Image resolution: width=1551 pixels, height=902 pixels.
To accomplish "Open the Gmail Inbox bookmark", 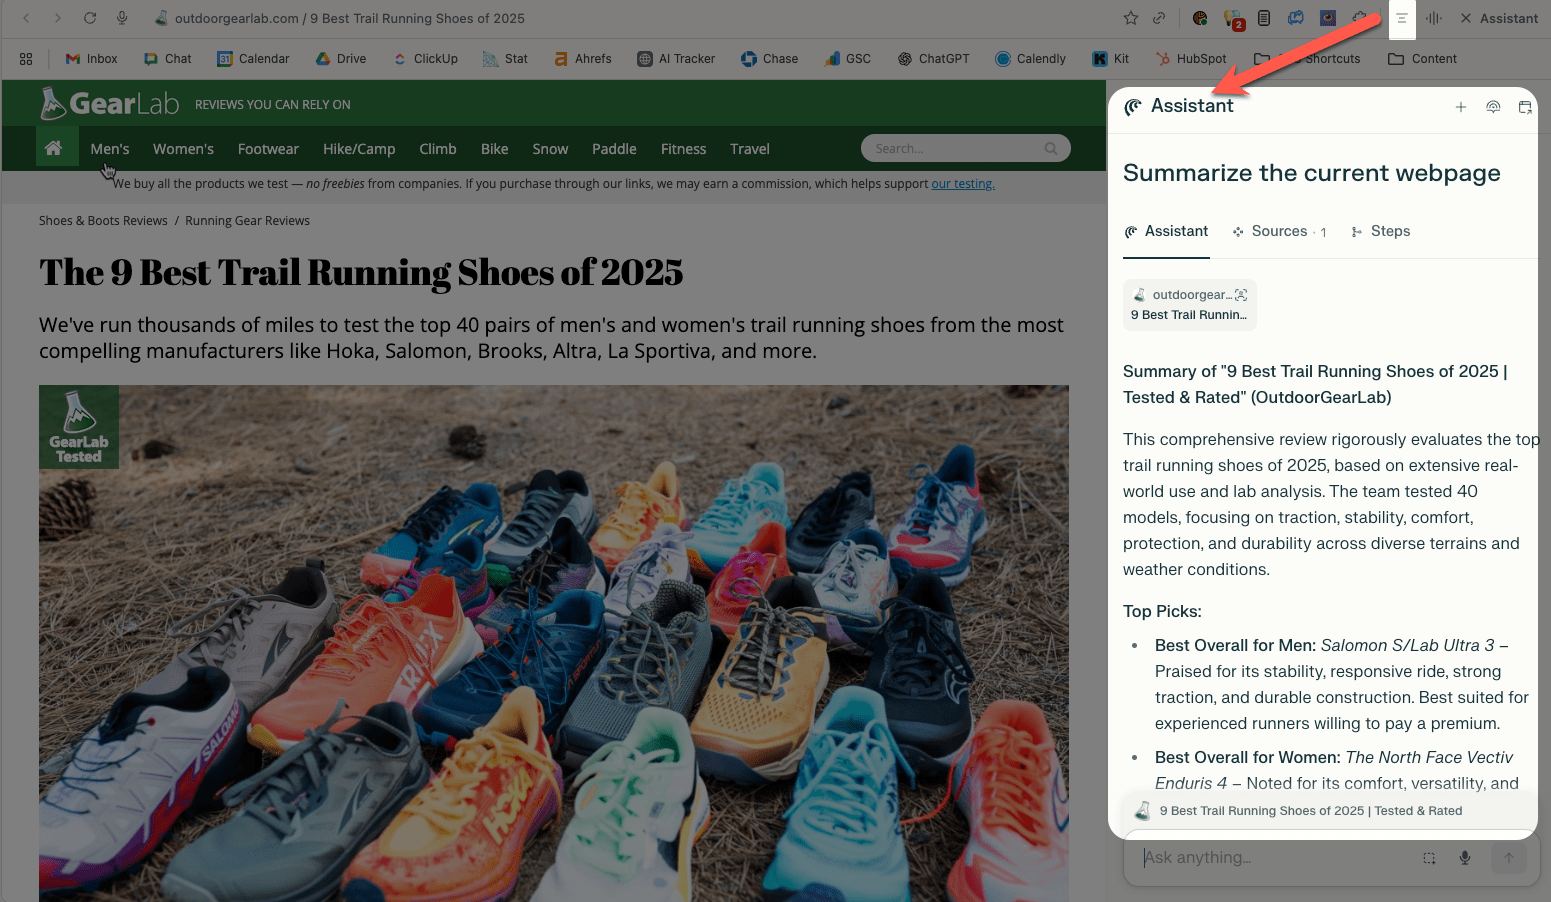I will click(91, 59).
